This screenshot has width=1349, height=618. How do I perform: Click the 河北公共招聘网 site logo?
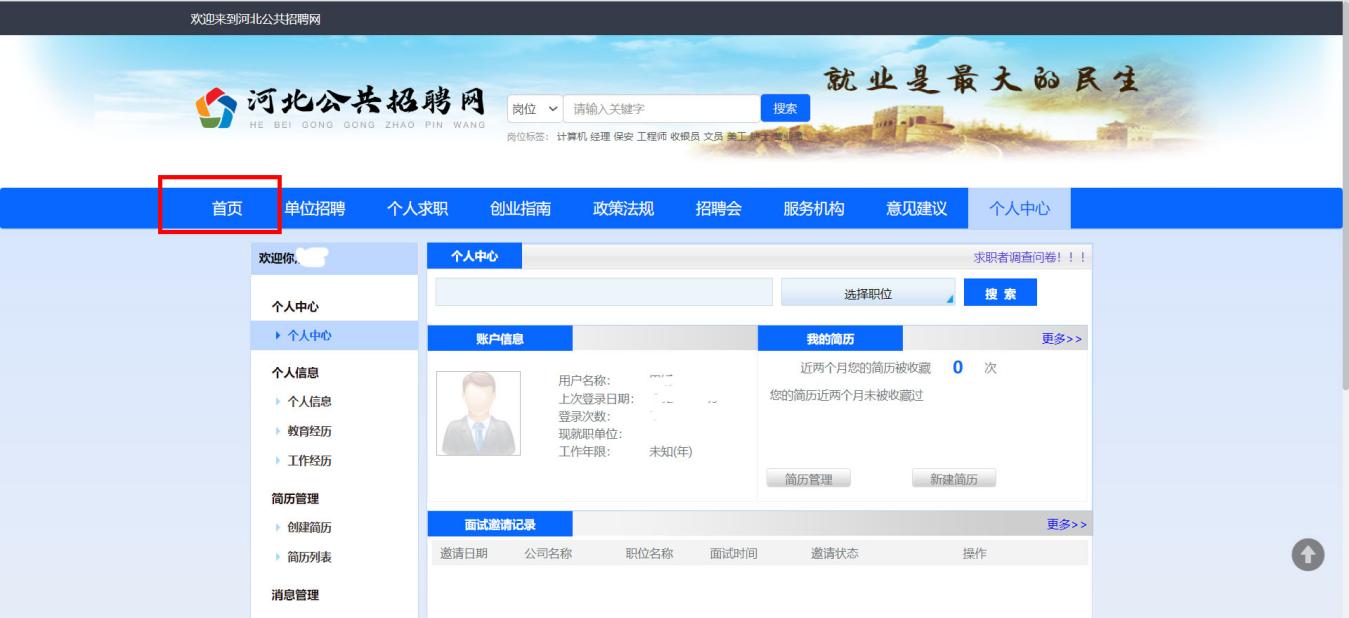click(340, 109)
